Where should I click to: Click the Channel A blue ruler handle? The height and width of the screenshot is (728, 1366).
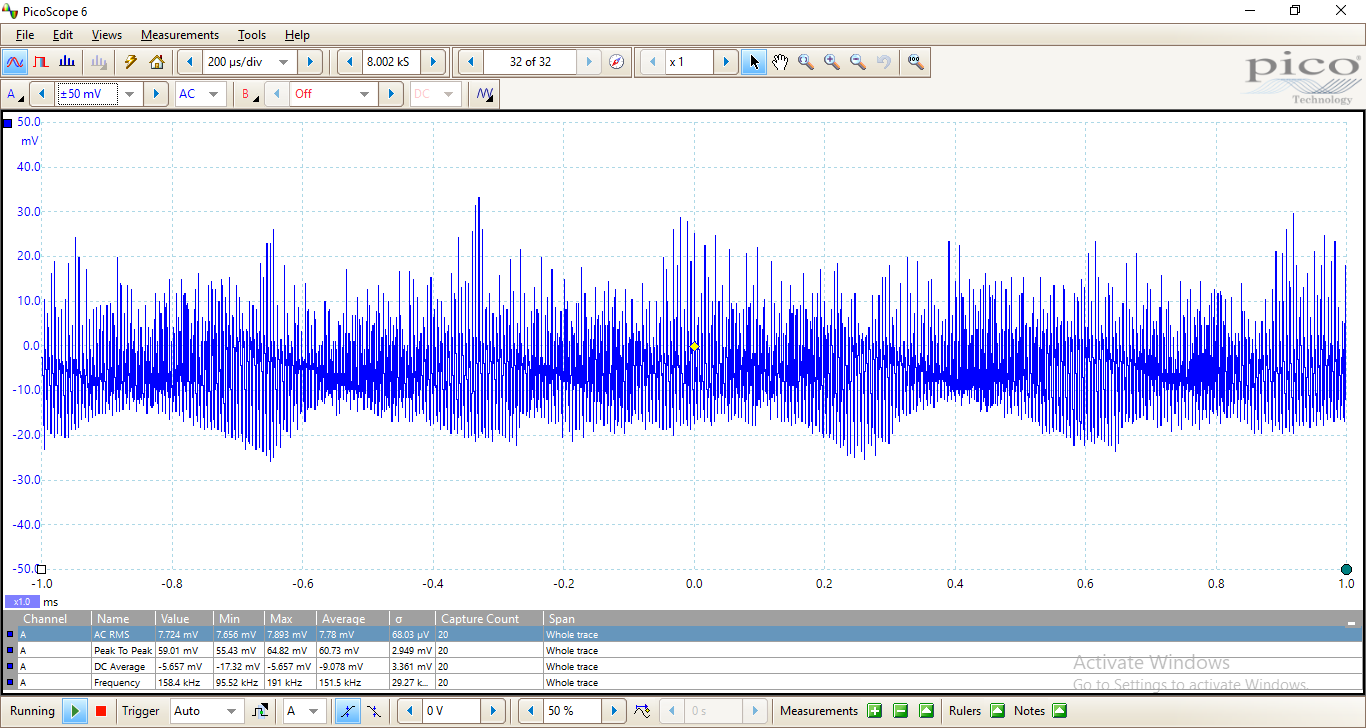point(8,123)
